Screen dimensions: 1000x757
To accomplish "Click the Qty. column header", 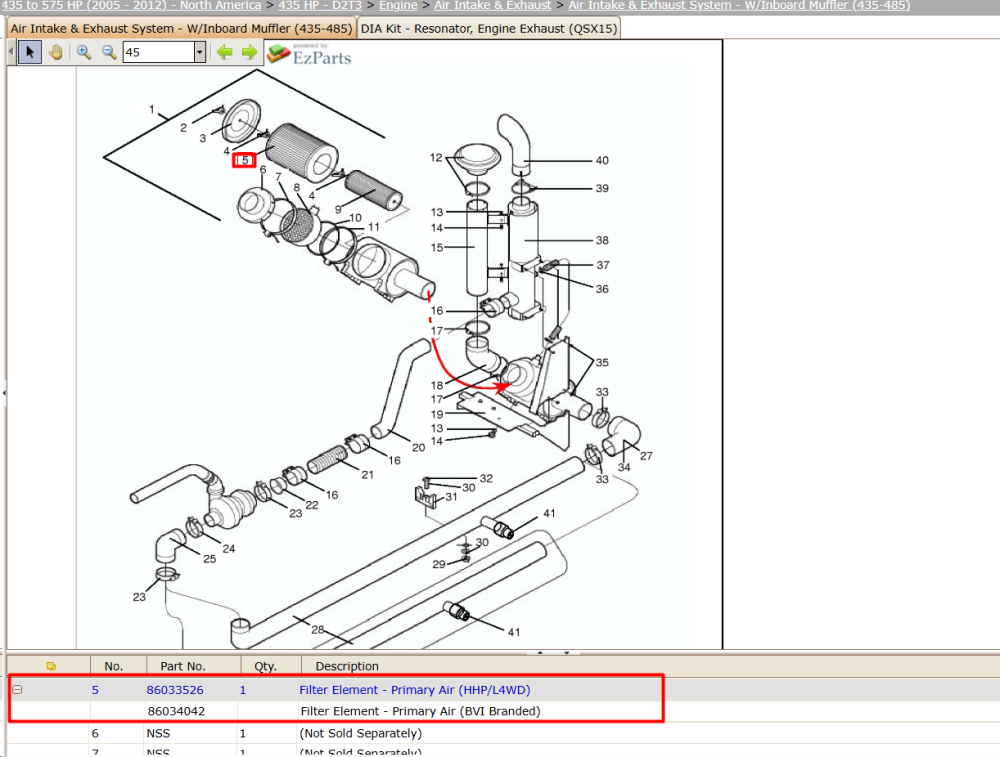I will [x=265, y=666].
